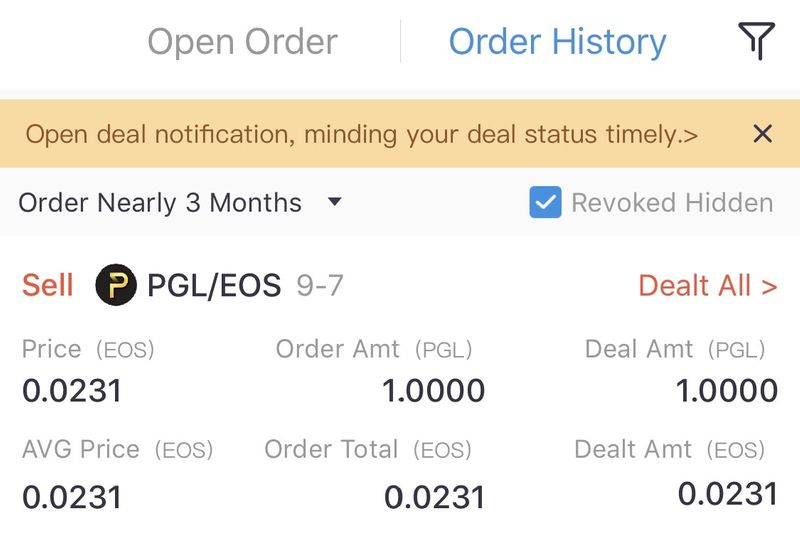800x543 pixels.
Task: Click the Order Nearly 3 Months text
Action: 160,203
